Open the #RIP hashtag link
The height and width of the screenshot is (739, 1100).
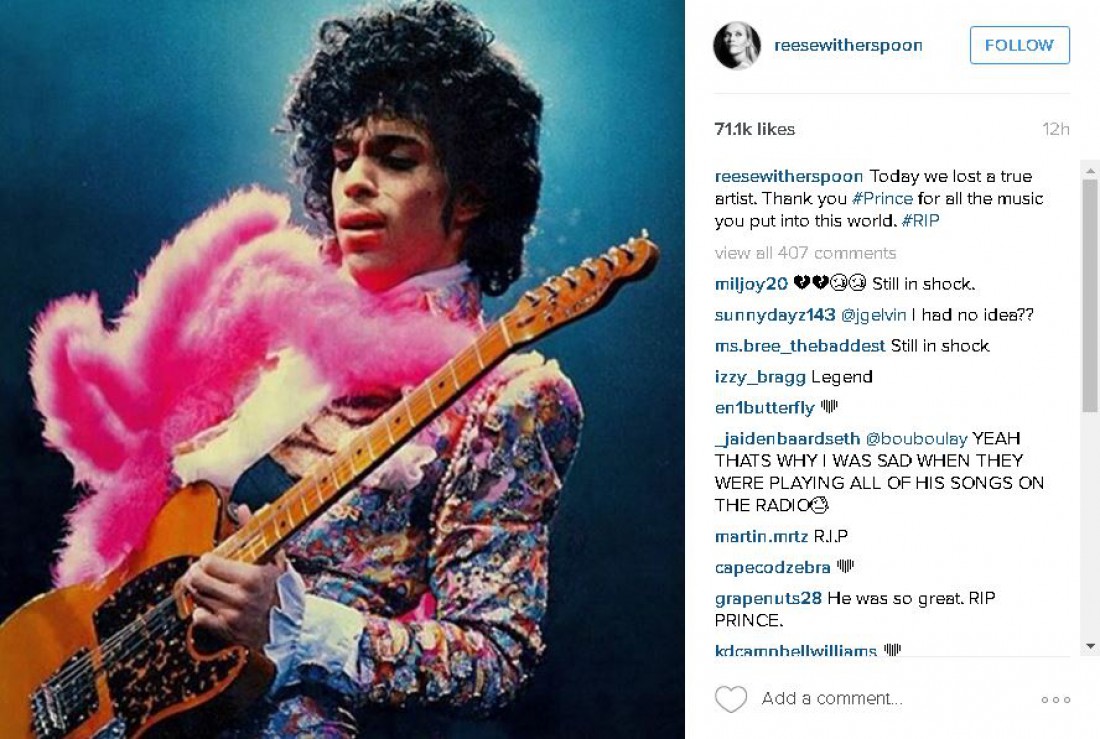pyautogui.click(x=920, y=221)
